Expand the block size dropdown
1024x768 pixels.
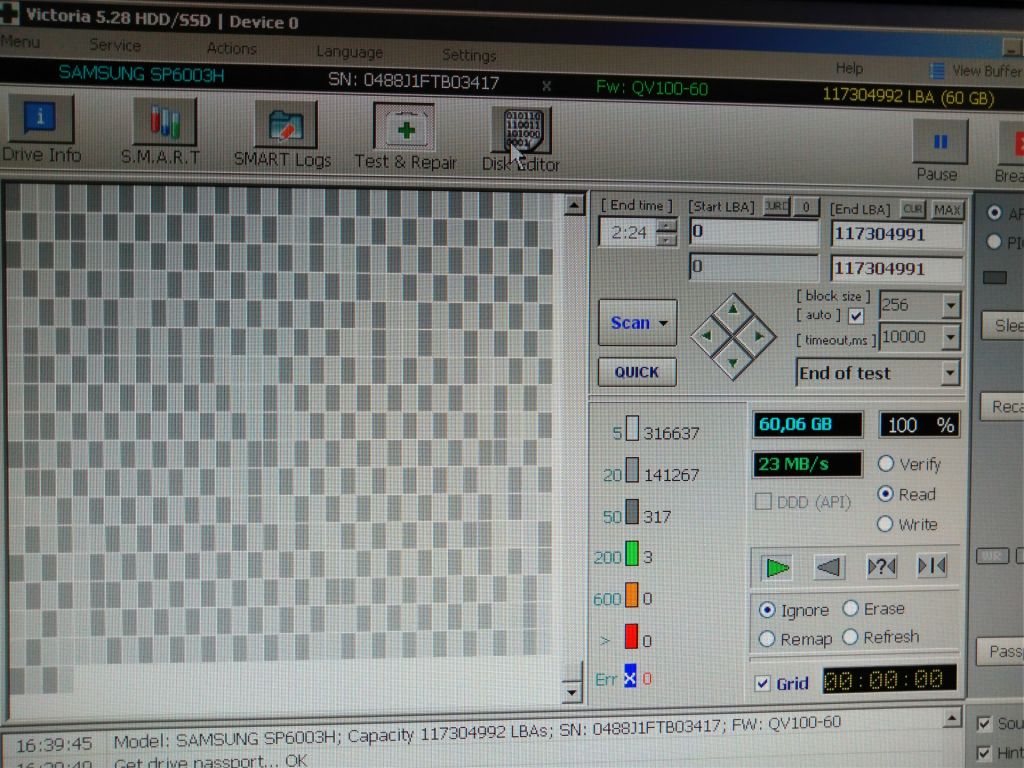951,305
